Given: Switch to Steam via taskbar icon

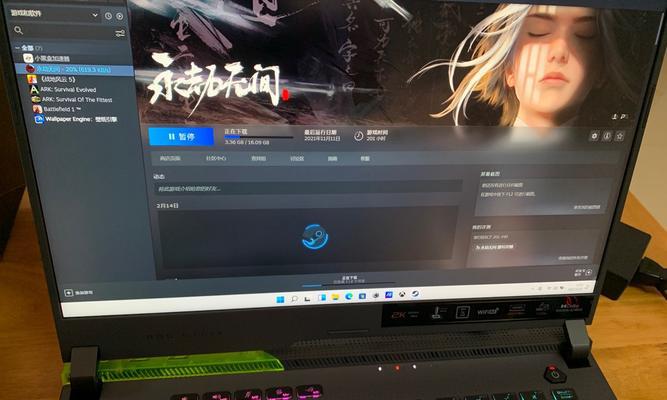Looking at the screenshot, I should [x=415, y=294].
